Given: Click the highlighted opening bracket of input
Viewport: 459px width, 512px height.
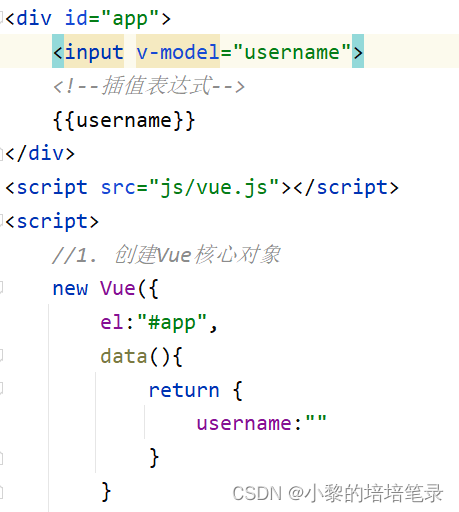Looking at the screenshot, I should [58, 52].
